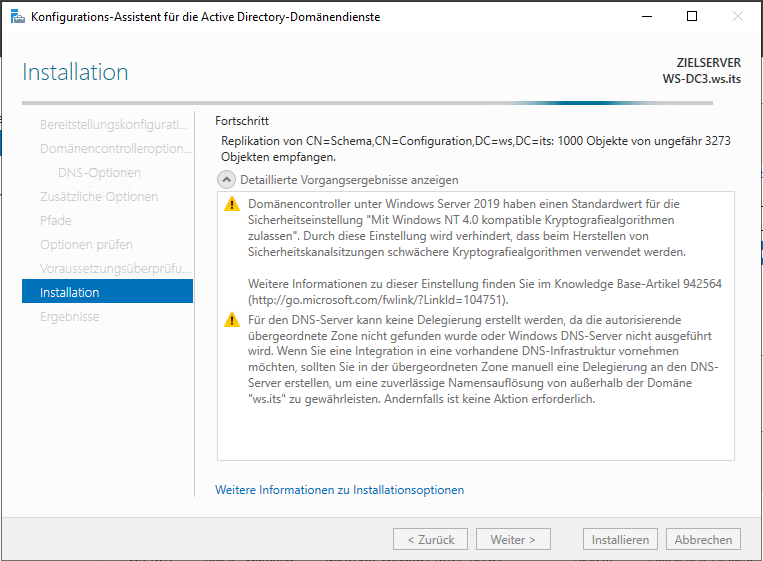
Task: Select the 'Bereitstellungskonfigurati...' step
Action: (113, 125)
